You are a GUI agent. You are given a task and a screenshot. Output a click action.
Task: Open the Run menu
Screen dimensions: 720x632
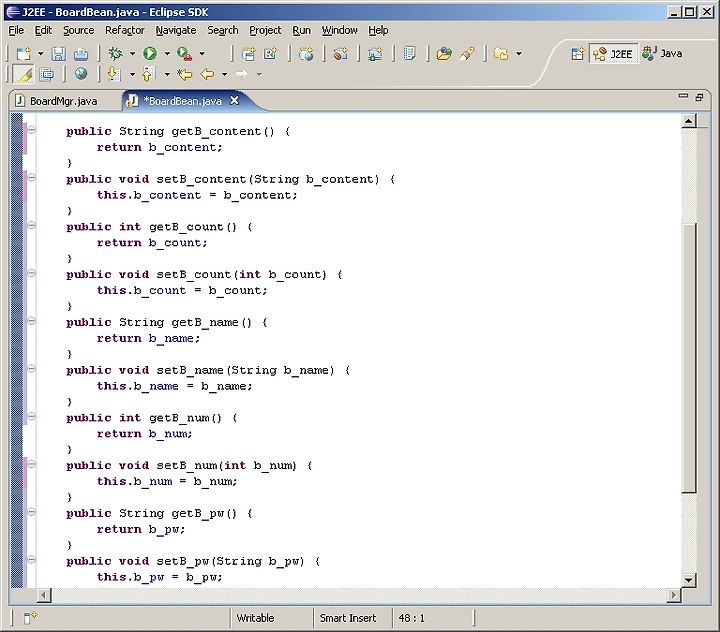(301, 30)
